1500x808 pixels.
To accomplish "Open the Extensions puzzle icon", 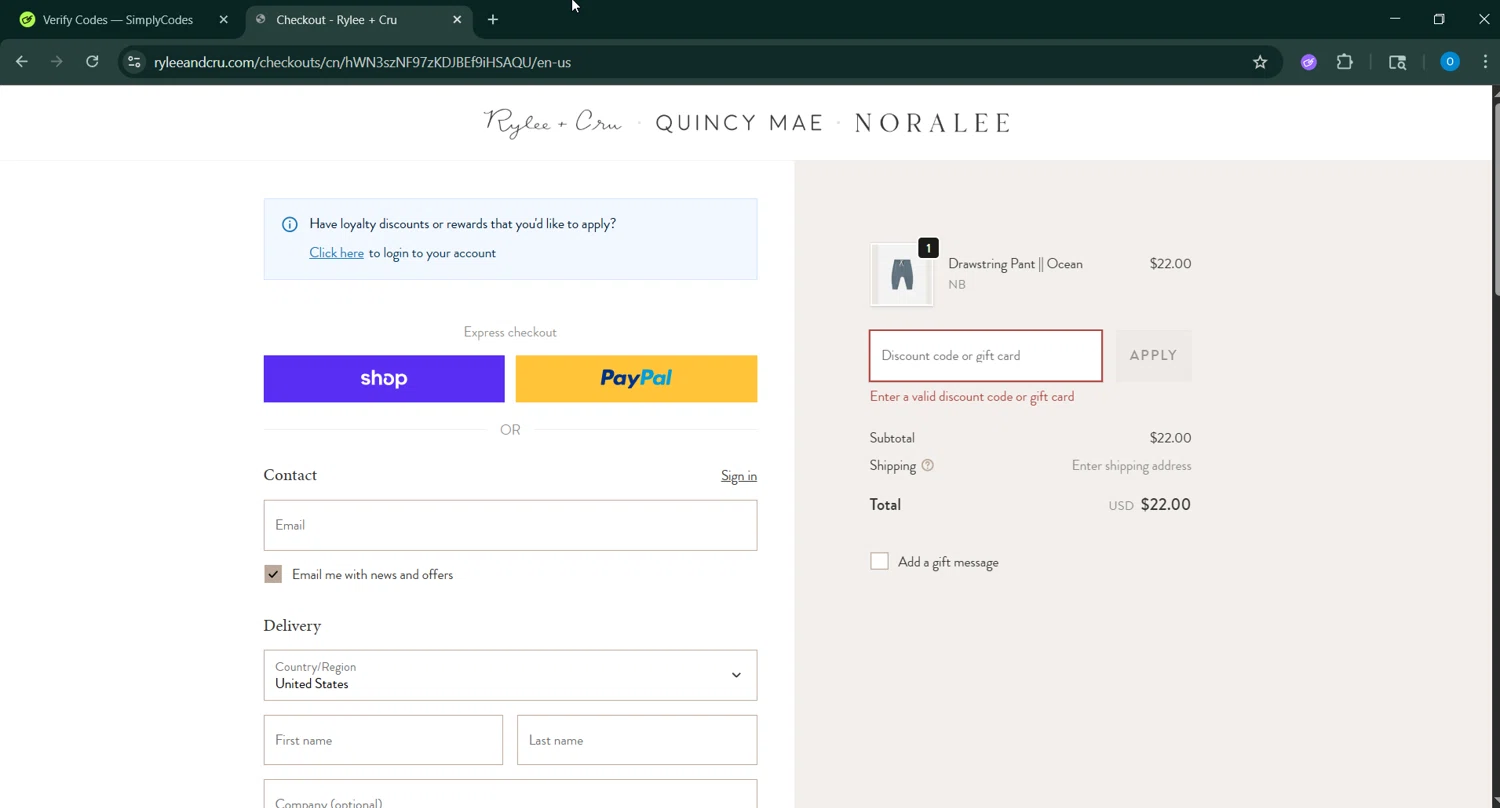I will tap(1345, 62).
